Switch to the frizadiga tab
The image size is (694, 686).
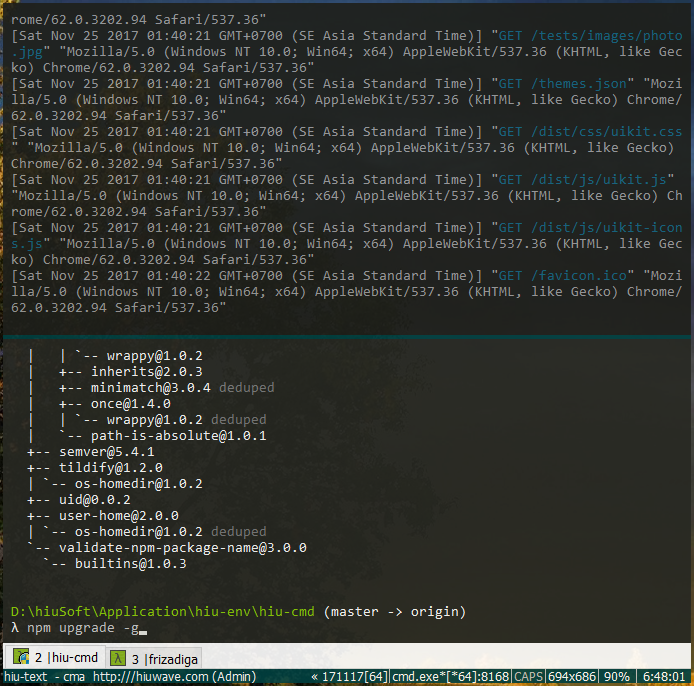(x=154, y=659)
